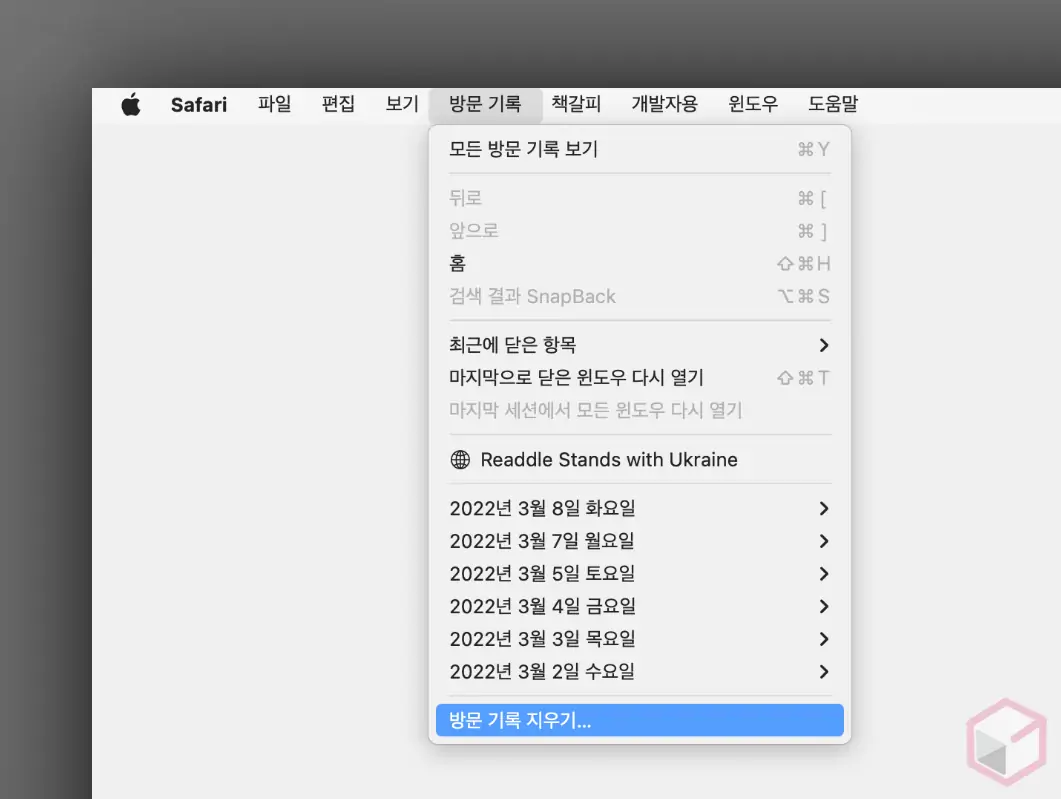Choose 방문 기록 지우기... to clear history

click(x=639, y=721)
